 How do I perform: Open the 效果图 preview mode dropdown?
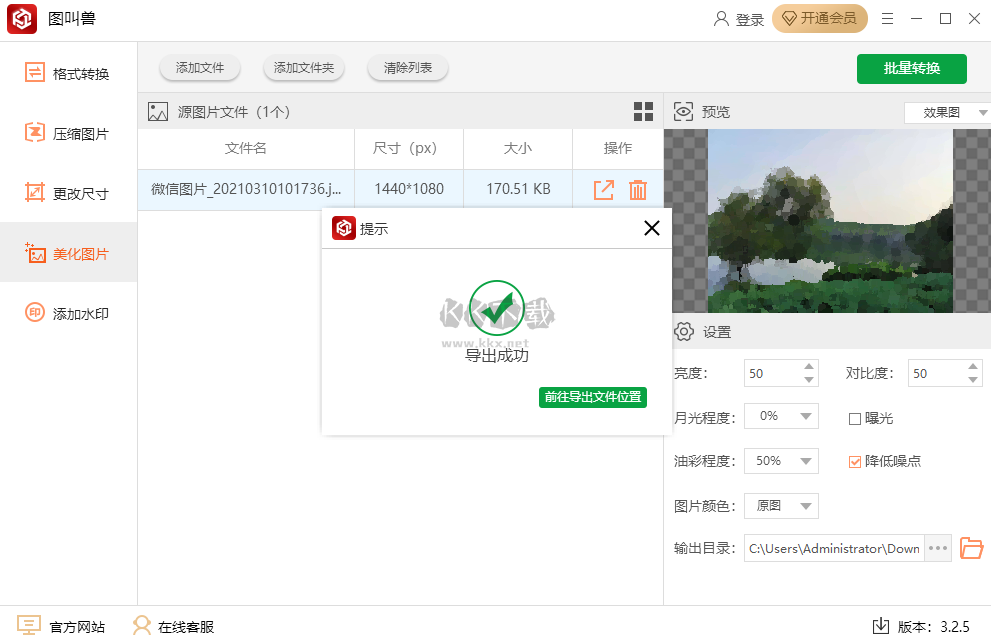click(946, 111)
